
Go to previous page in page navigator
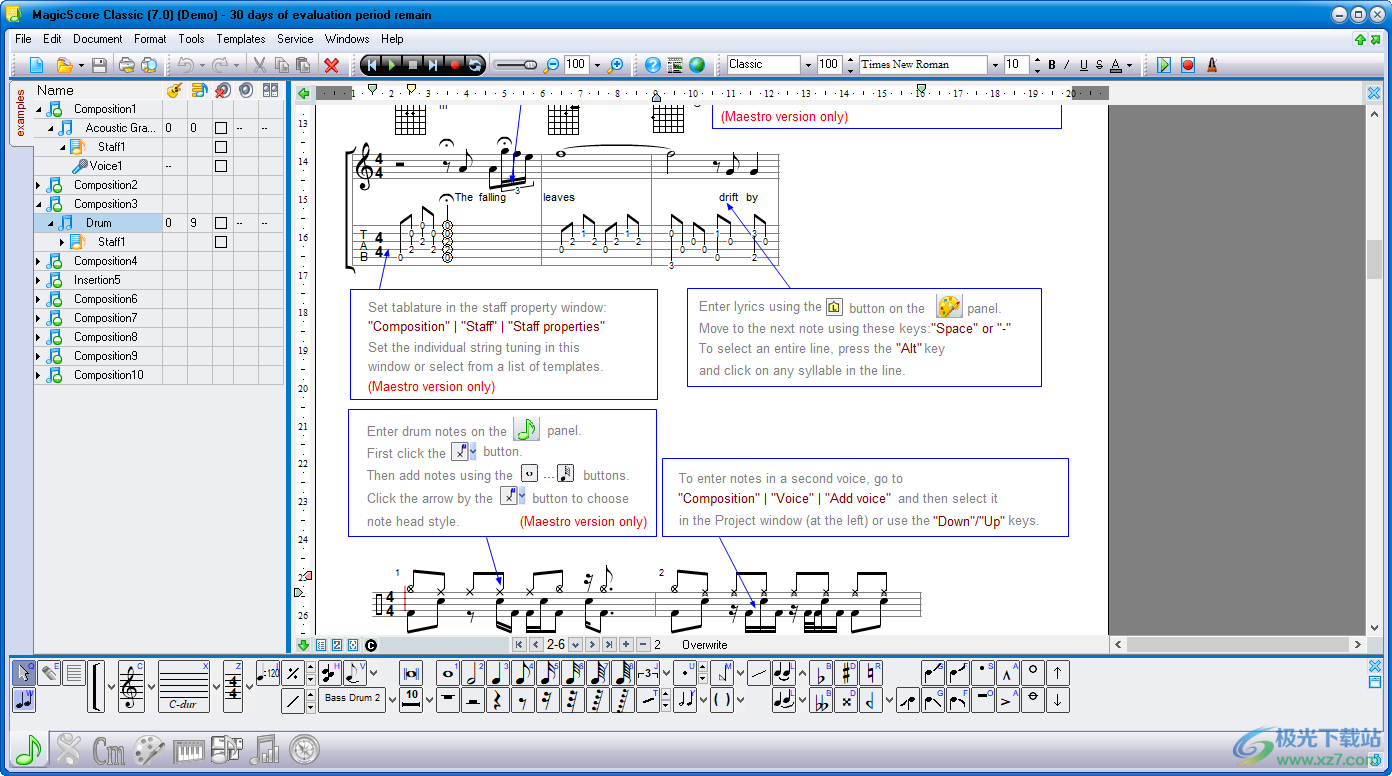(x=536, y=645)
